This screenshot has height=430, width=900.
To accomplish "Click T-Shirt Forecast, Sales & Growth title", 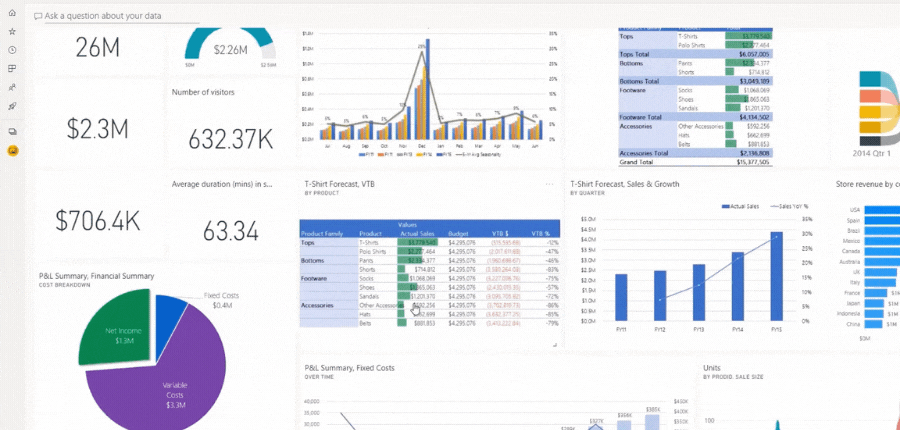I will tap(624, 184).
